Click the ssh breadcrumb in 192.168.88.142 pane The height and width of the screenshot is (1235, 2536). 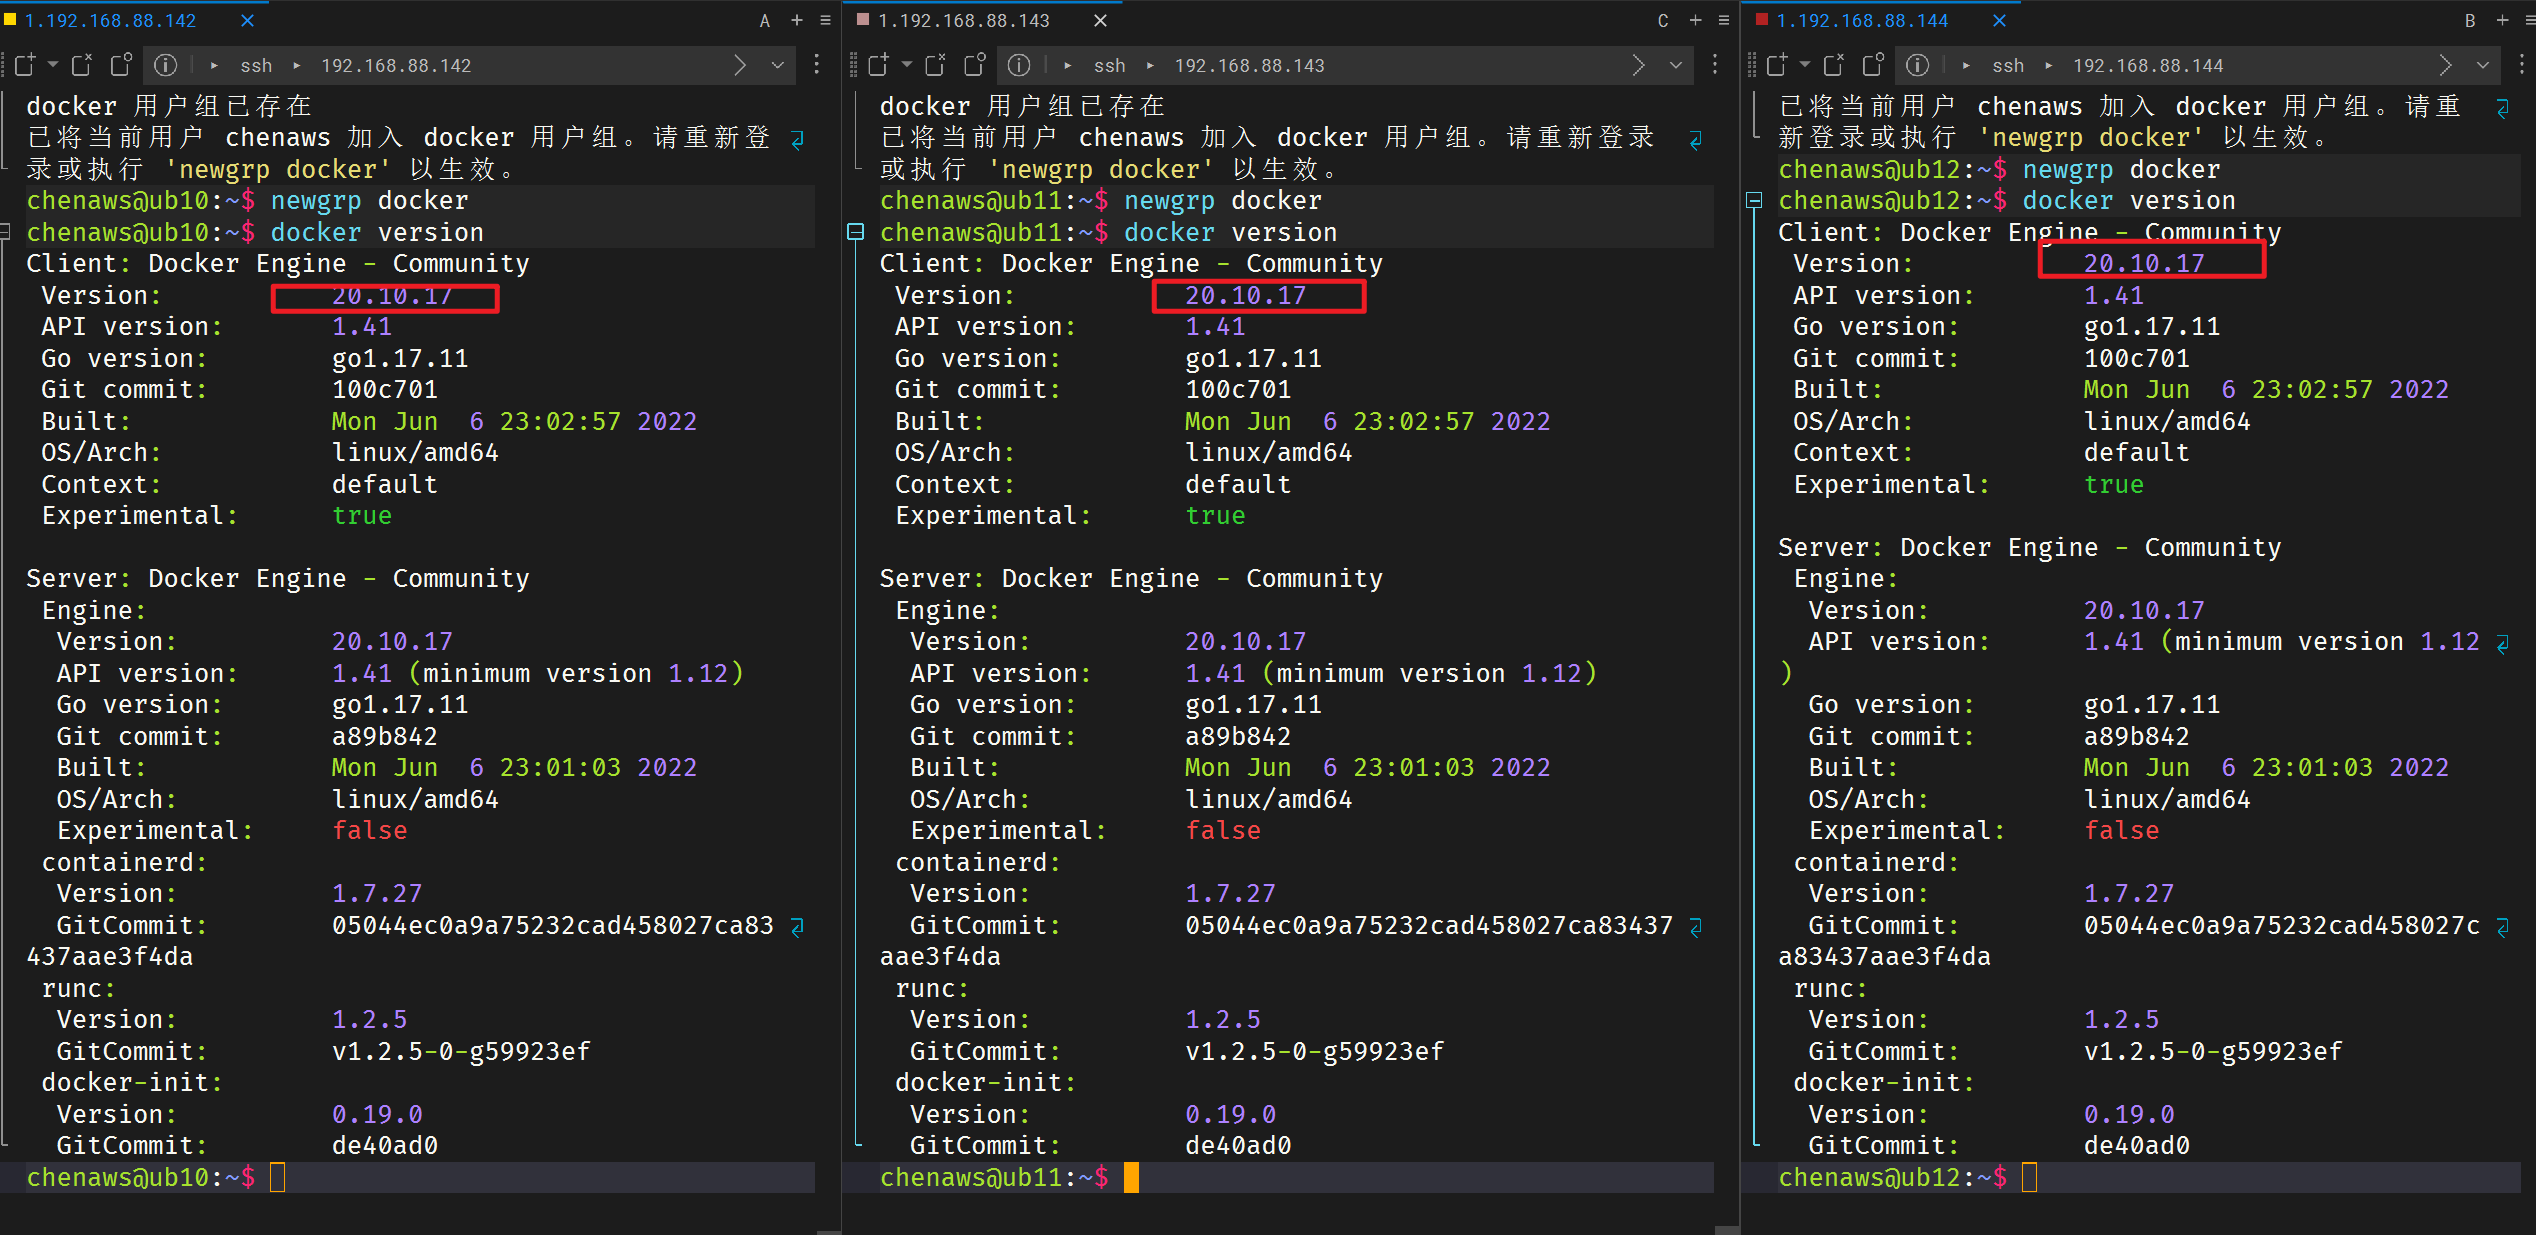(256, 65)
